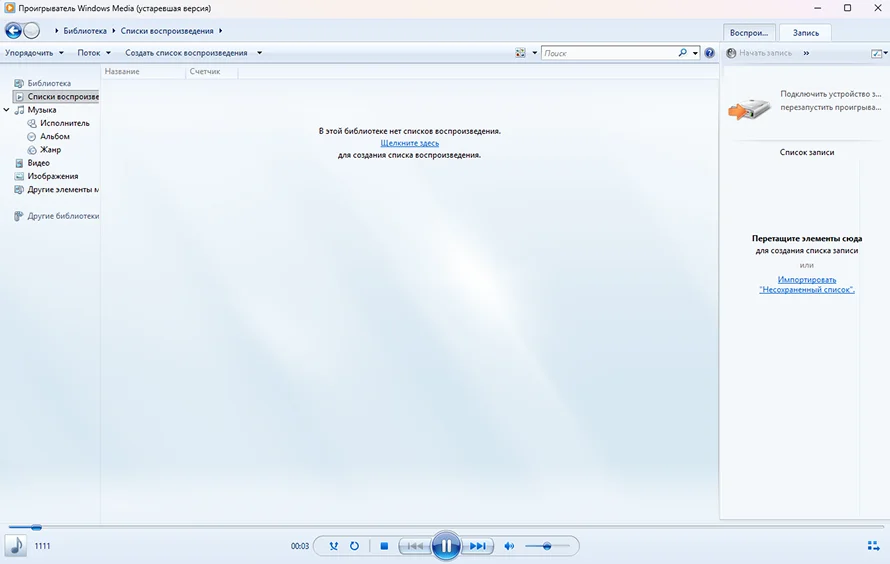Click the Windows Media Player title icon
890x564 pixels.
pyautogui.click(x=9, y=8)
